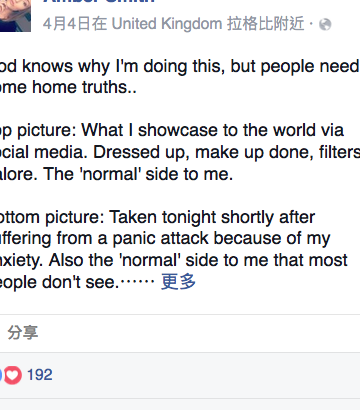
Task: Open the author's profile picture thumbnail
Action: (15, 16)
